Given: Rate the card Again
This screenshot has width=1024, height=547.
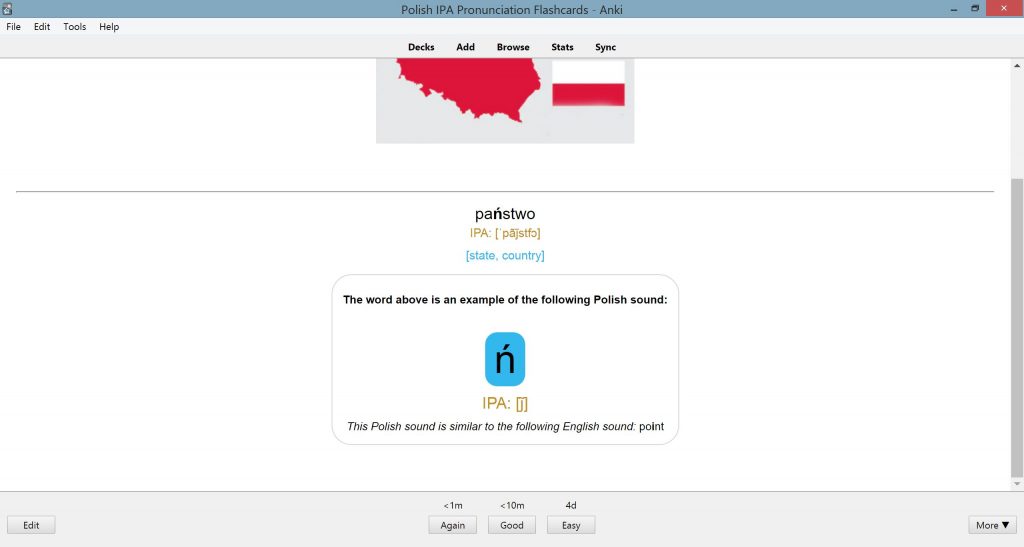Looking at the screenshot, I should click(x=453, y=525).
